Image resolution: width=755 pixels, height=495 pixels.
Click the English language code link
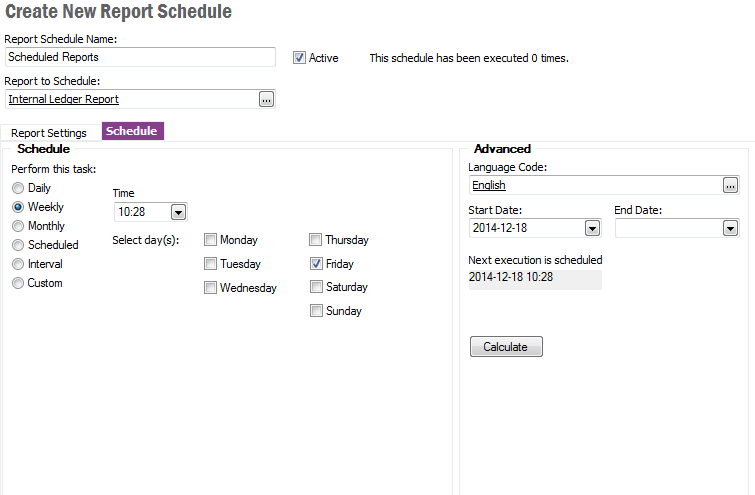pyautogui.click(x=489, y=185)
